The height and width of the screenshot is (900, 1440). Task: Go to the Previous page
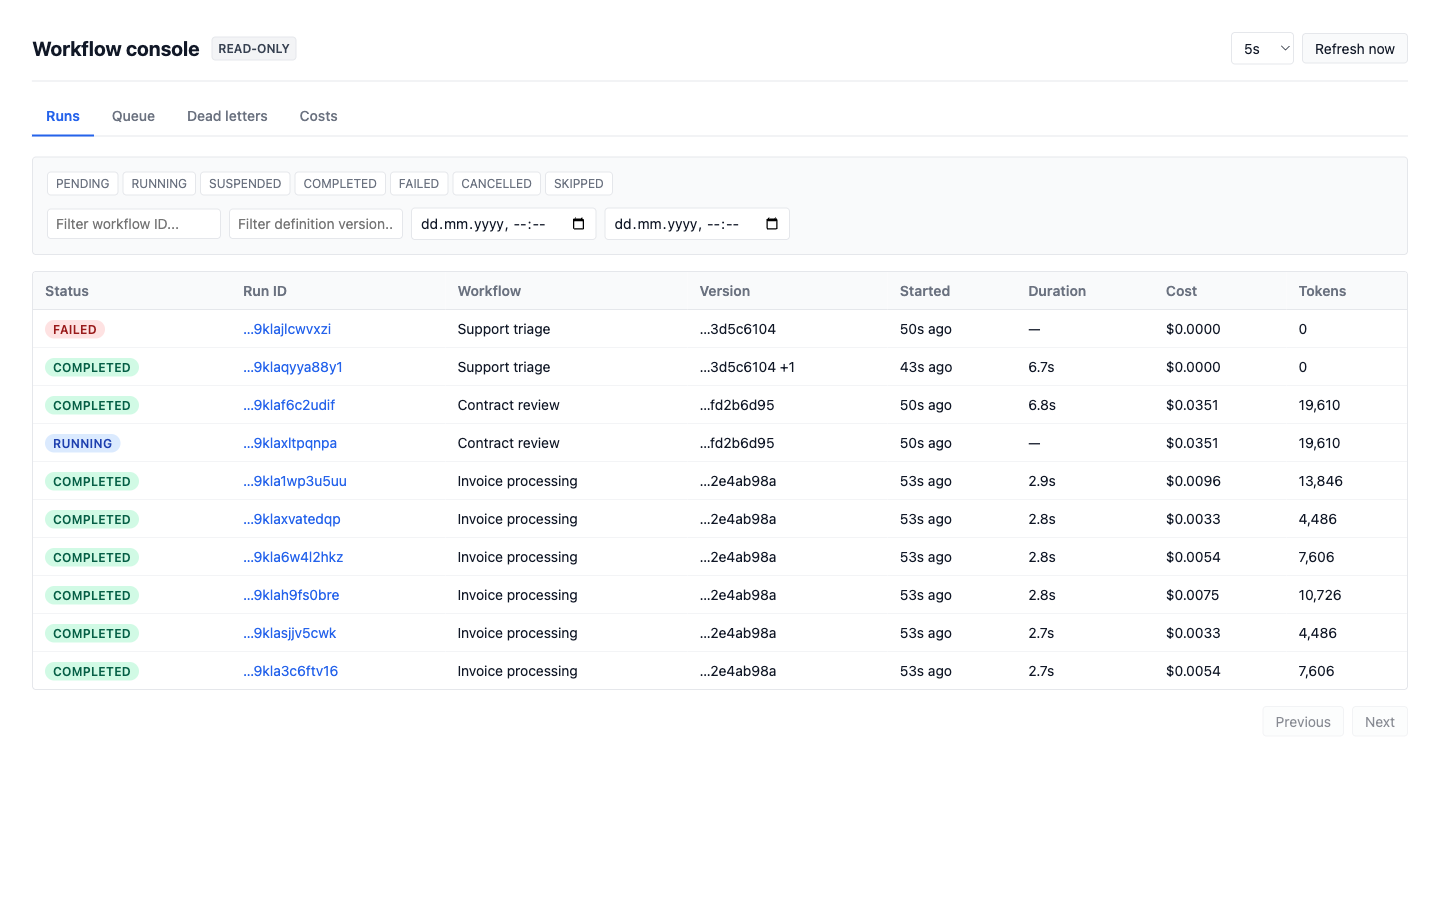1303,722
